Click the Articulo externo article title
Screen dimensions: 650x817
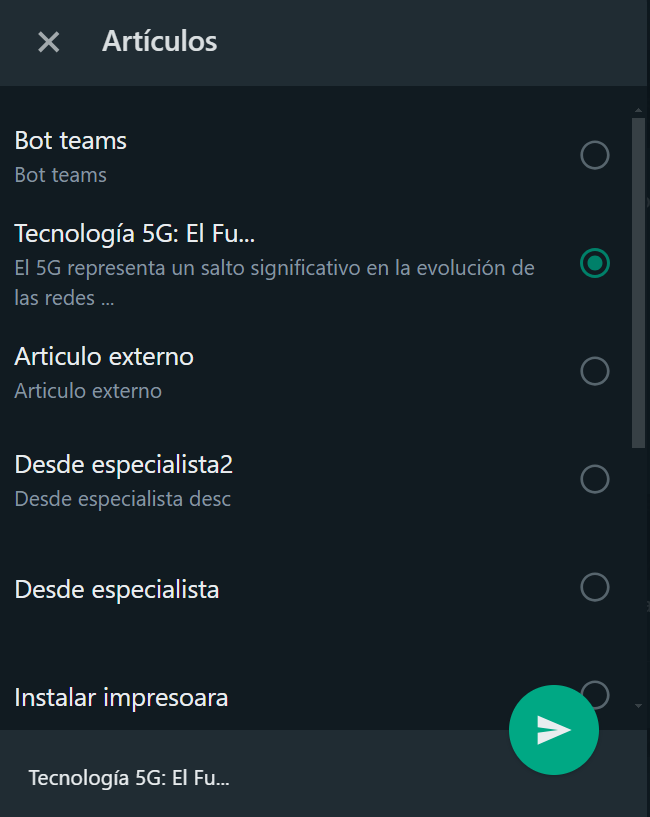tap(104, 357)
